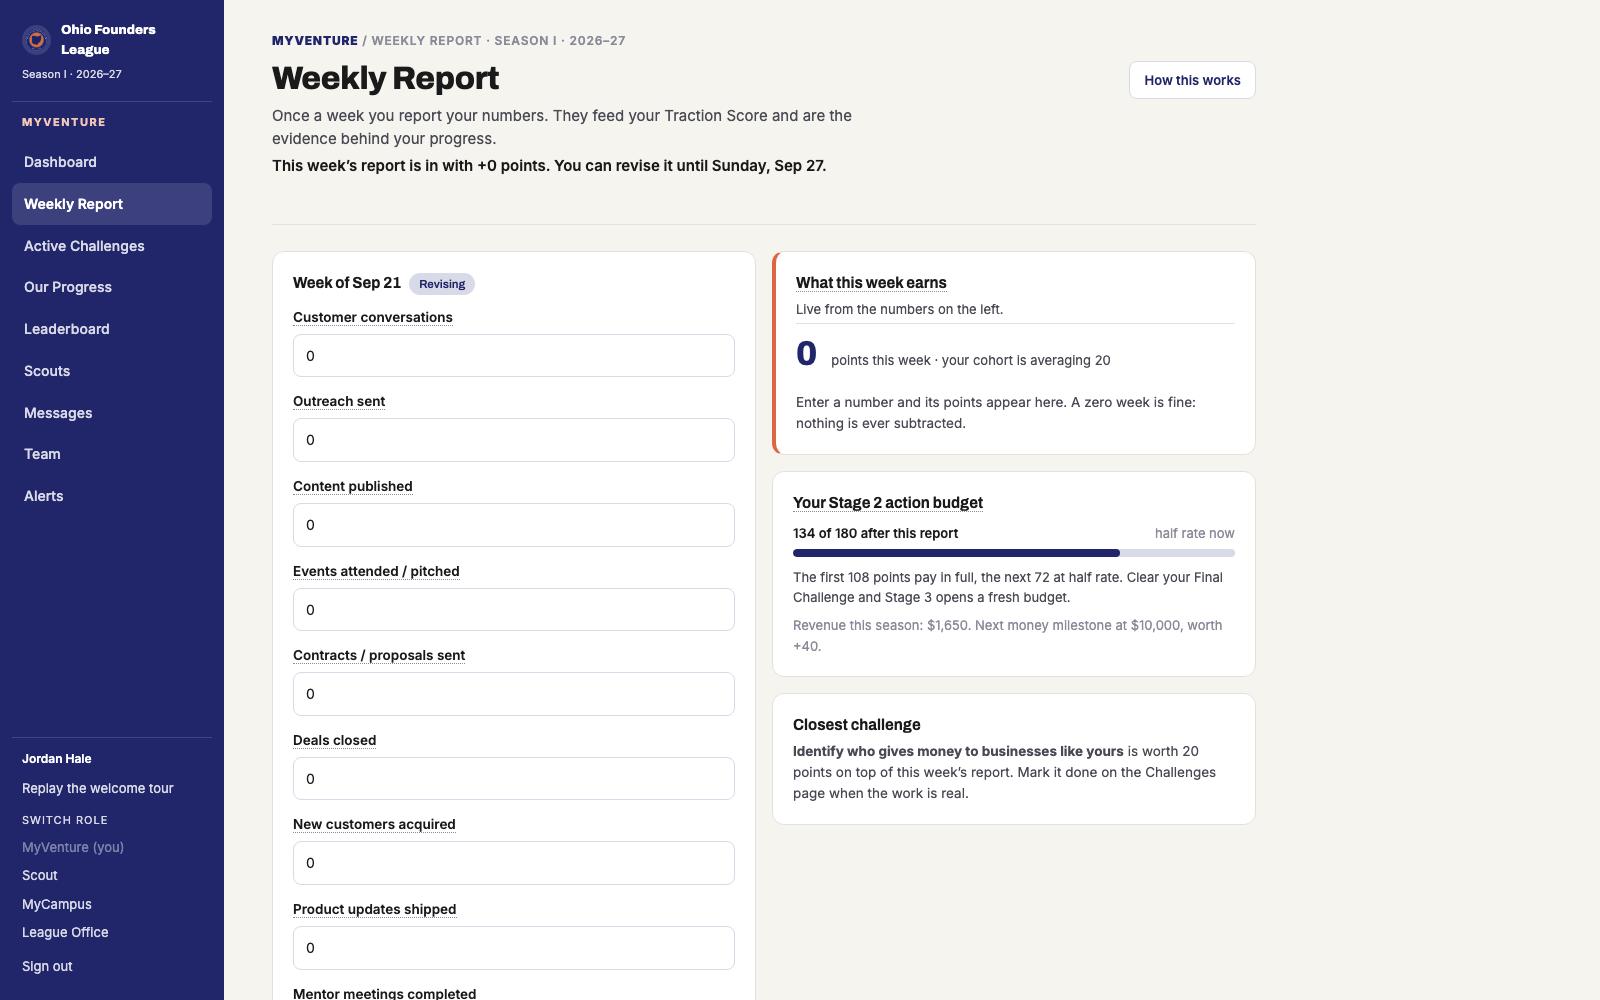Focus the Deals closed input field

(514, 779)
